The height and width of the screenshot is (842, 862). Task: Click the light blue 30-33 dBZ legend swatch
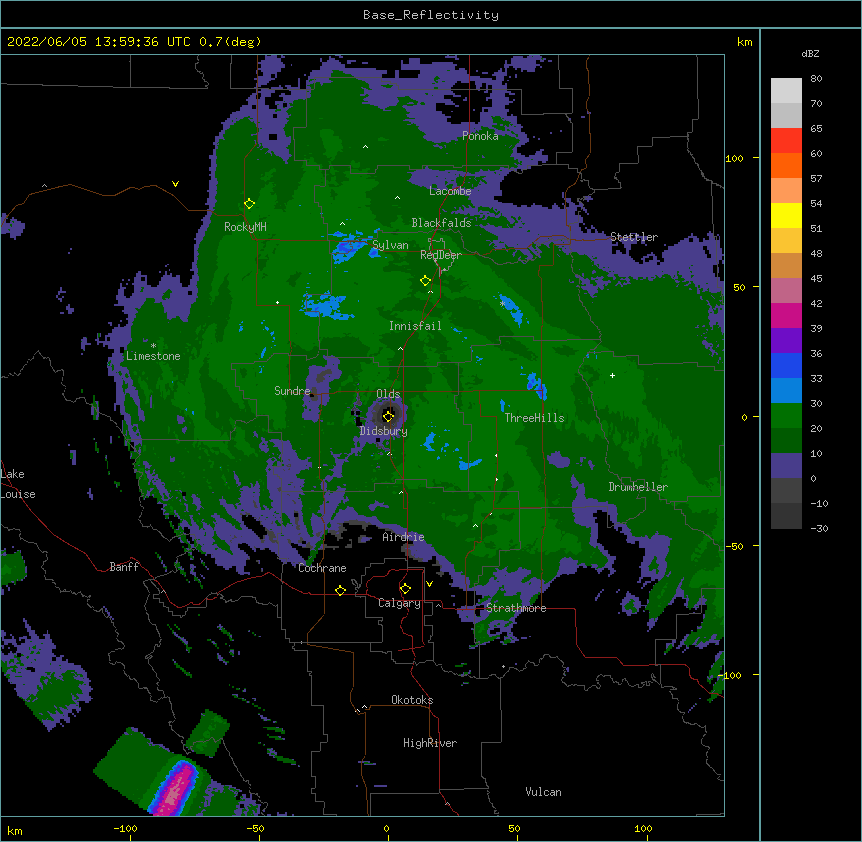tap(786, 390)
